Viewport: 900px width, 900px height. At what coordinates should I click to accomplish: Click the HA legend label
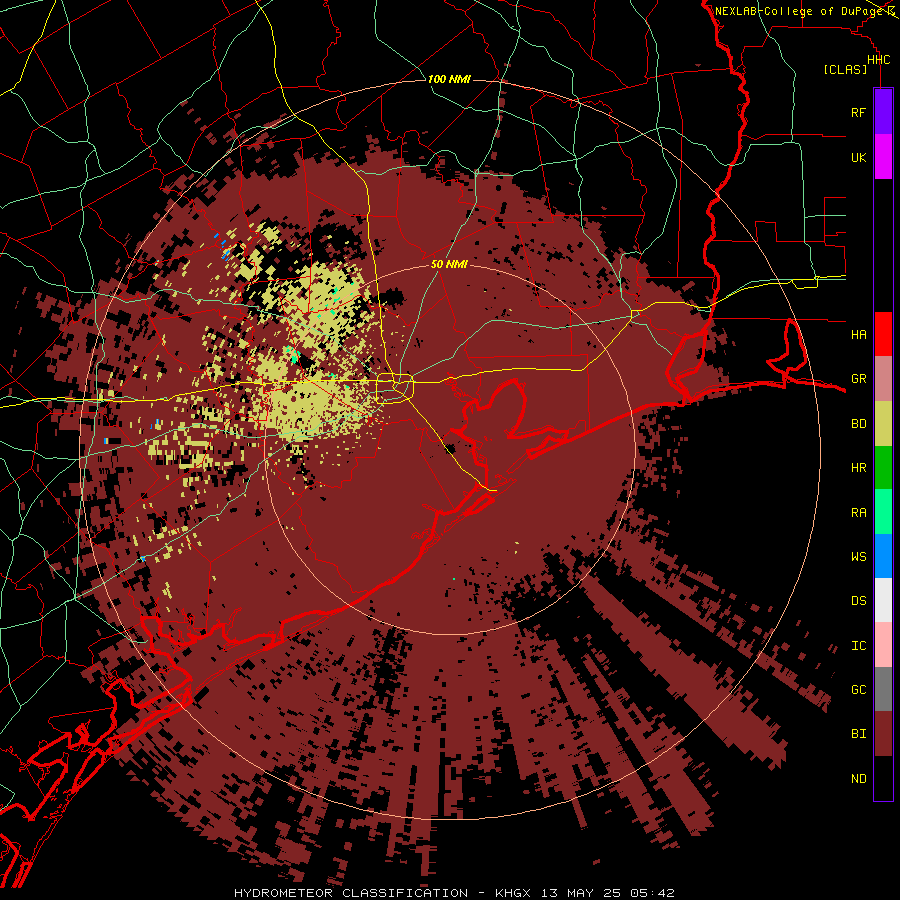pyautogui.click(x=858, y=334)
